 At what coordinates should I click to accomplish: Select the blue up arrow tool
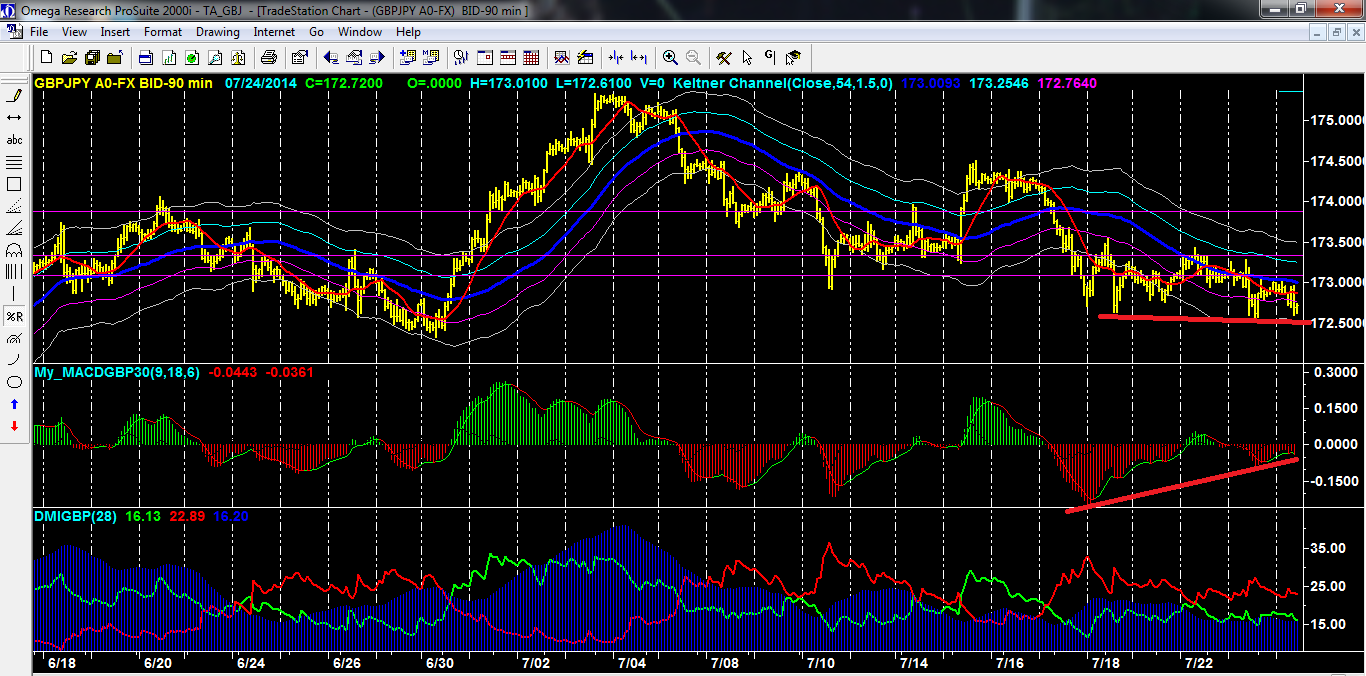[14, 404]
